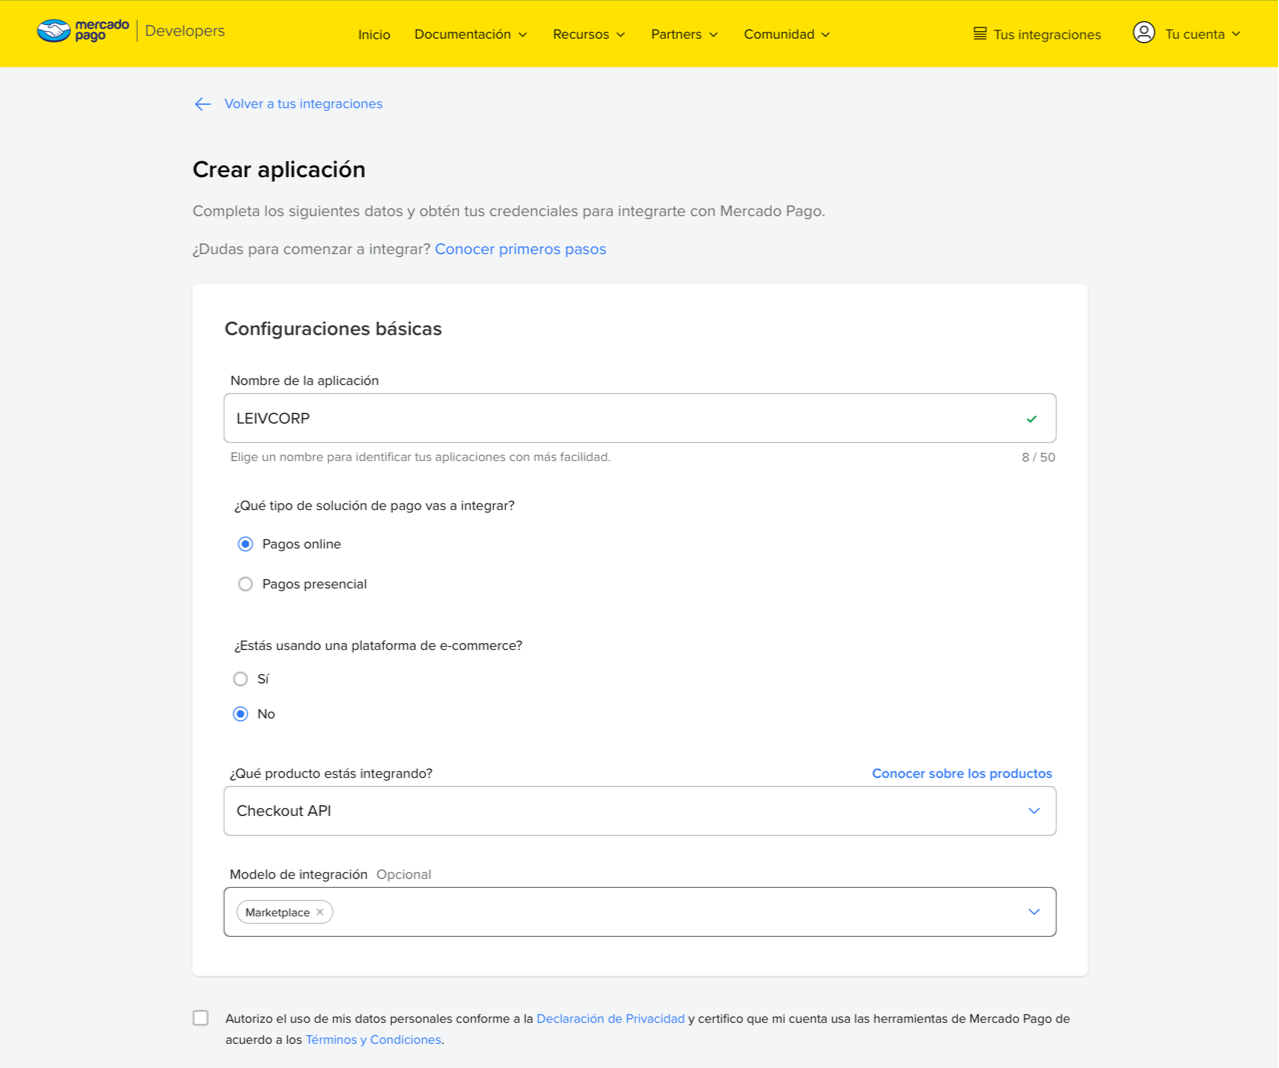1279x1068 pixels.
Task: Click the user account avatar icon
Action: coord(1144,33)
